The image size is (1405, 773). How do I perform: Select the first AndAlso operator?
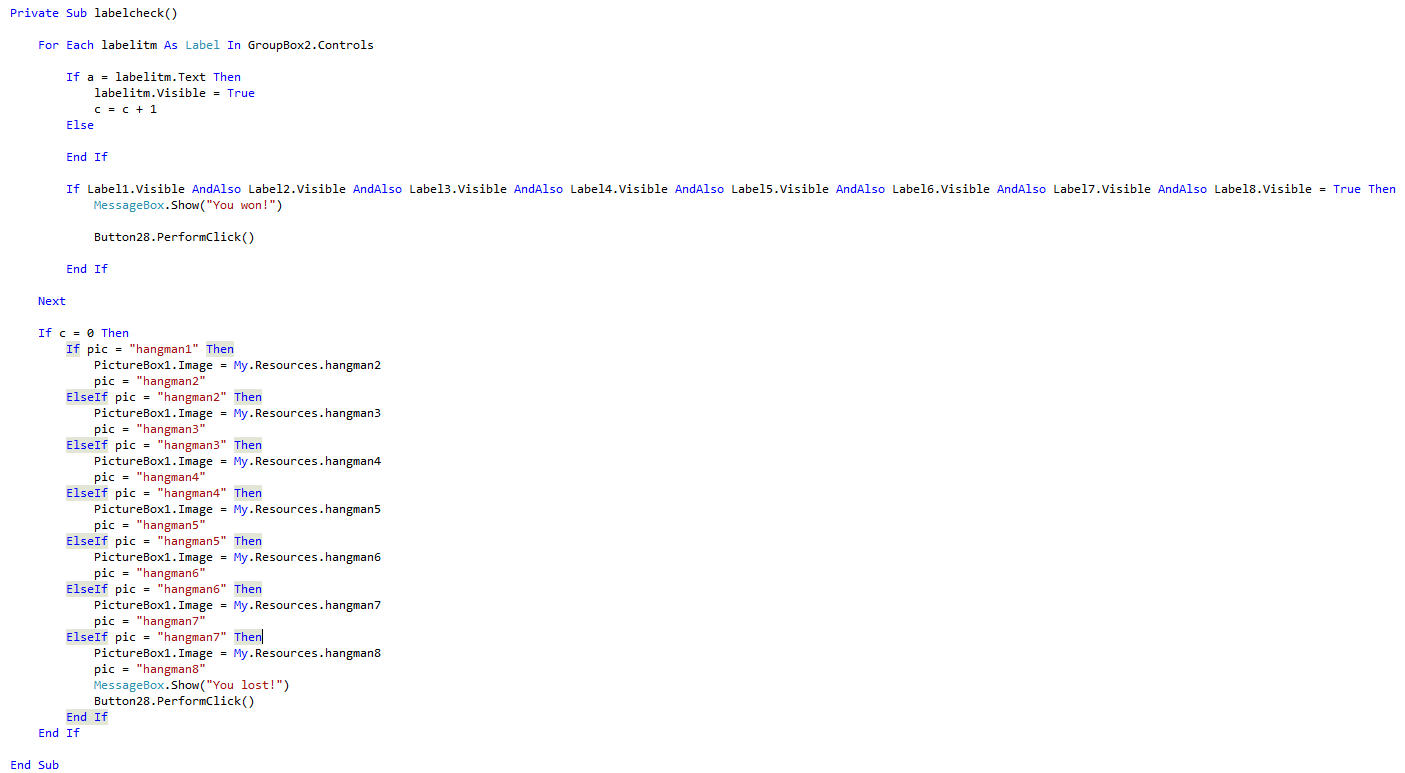[216, 188]
